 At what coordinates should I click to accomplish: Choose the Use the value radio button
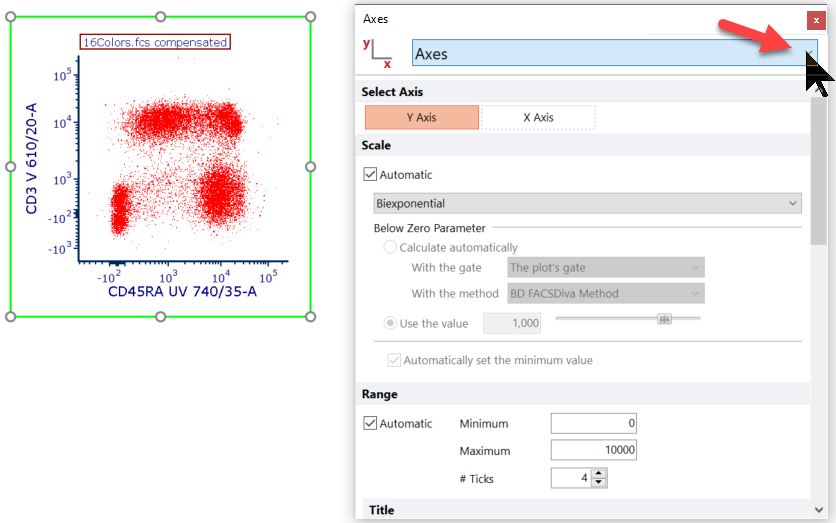point(390,323)
